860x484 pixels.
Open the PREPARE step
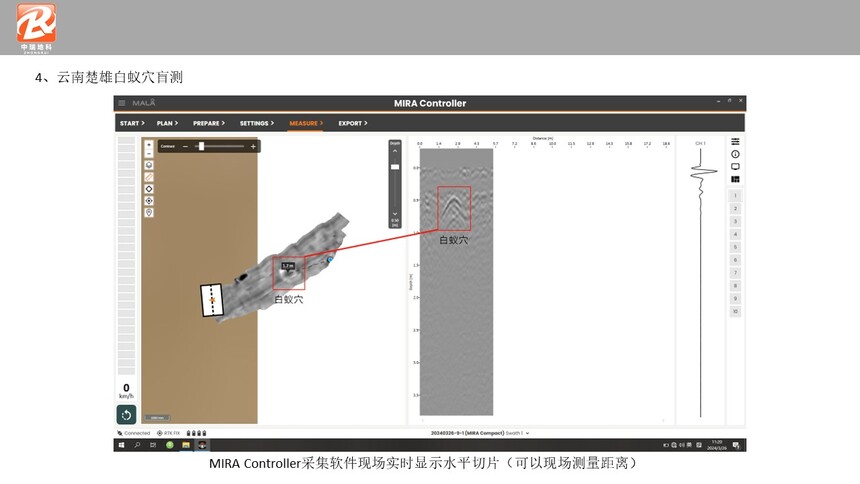click(209, 123)
